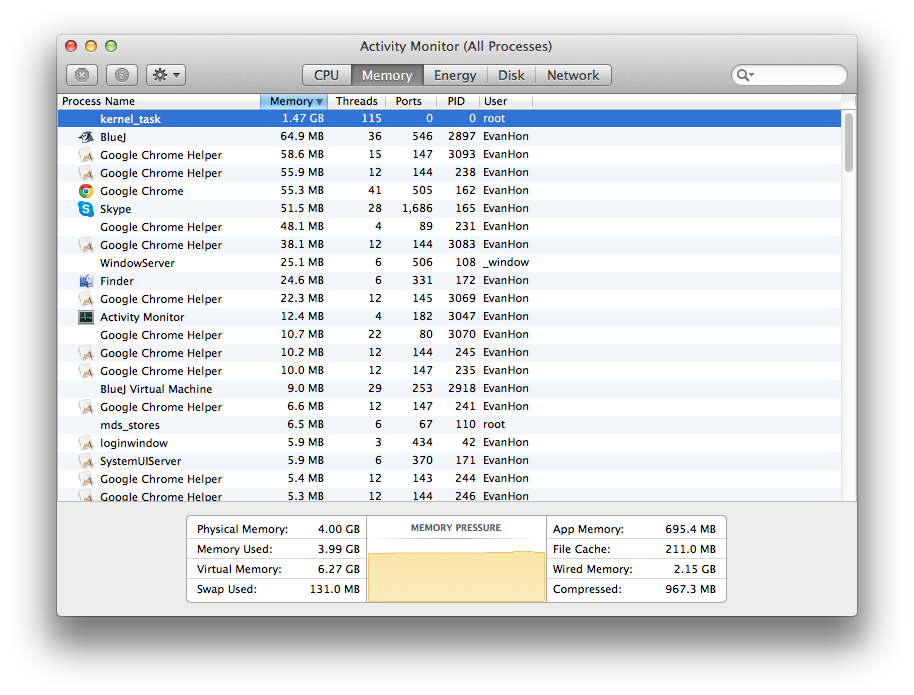Toggle Memory column sort arrow

pyautogui.click(x=319, y=102)
